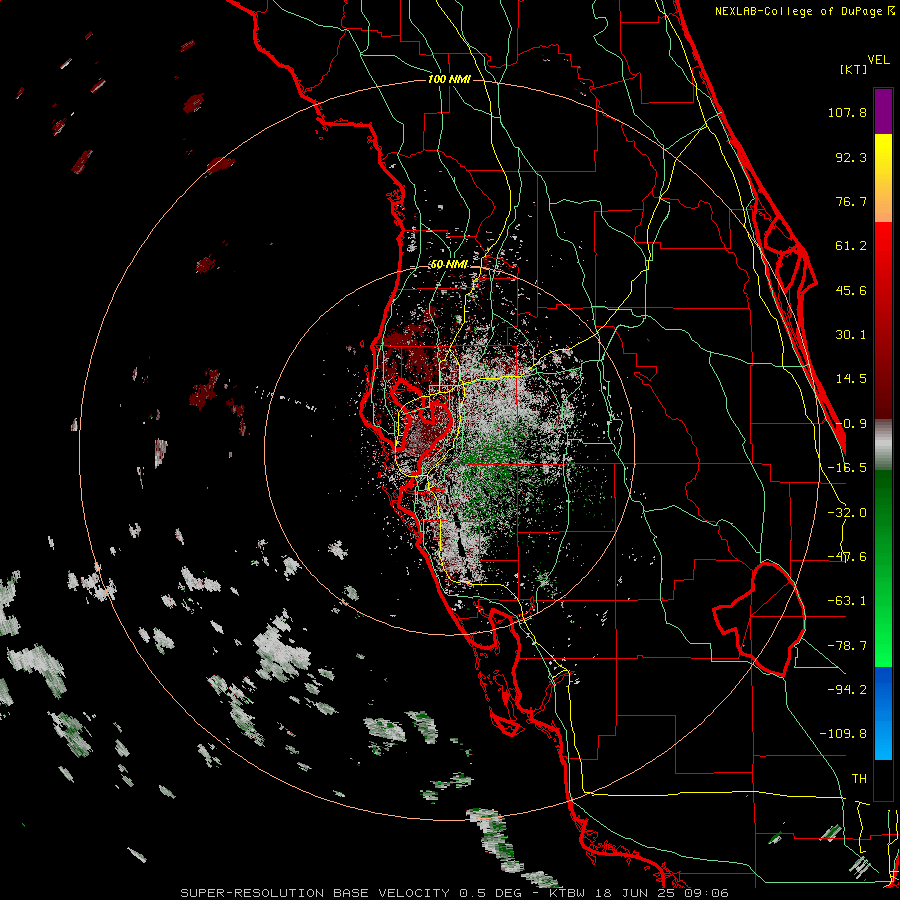The width and height of the screenshot is (900, 900).
Task: Select the -16.5 value on the velocity scale
Action: (x=847, y=468)
